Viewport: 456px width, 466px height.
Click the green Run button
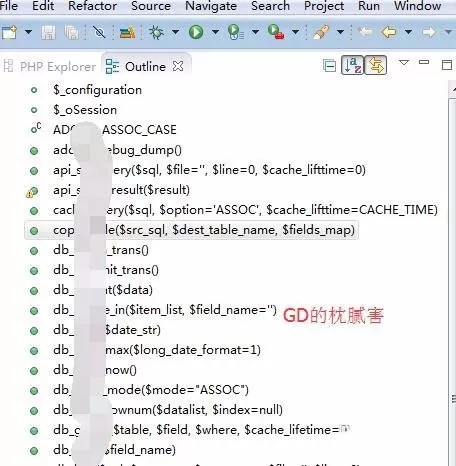tap(196, 32)
